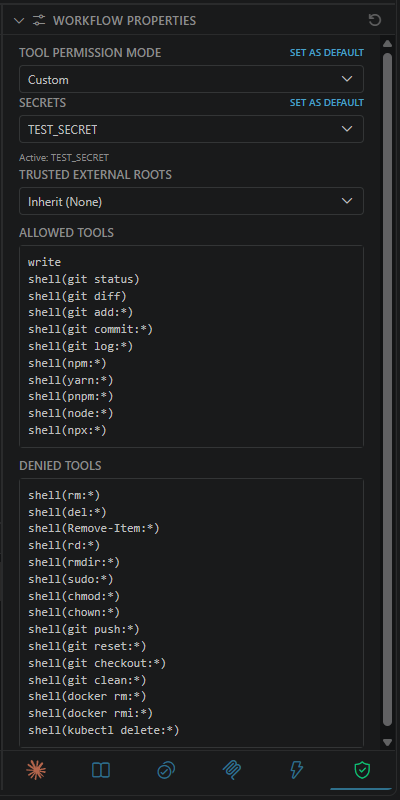
Task: Click the 'DENIED TOOLS' heading
Action: pyautogui.click(x=60, y=466)
